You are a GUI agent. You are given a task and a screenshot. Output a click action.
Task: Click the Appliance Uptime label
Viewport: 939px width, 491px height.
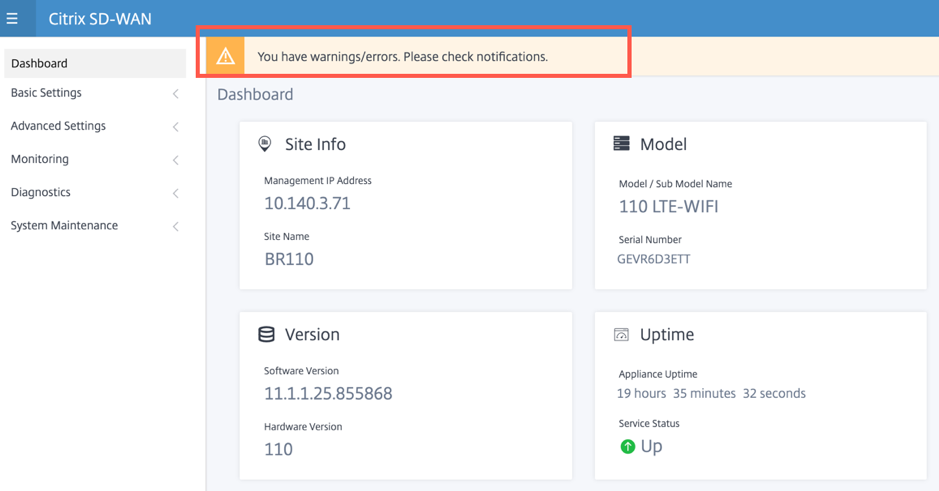pyautogui.click(x=658, y=374)
